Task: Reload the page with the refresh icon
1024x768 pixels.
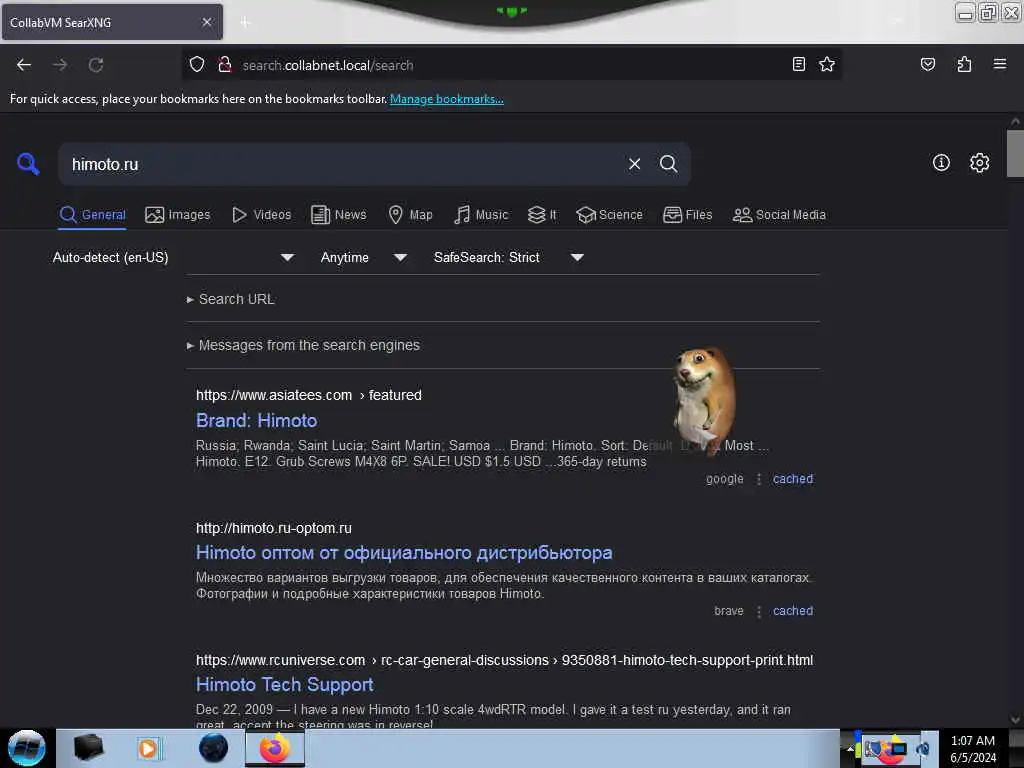Action: click(96, 65)
